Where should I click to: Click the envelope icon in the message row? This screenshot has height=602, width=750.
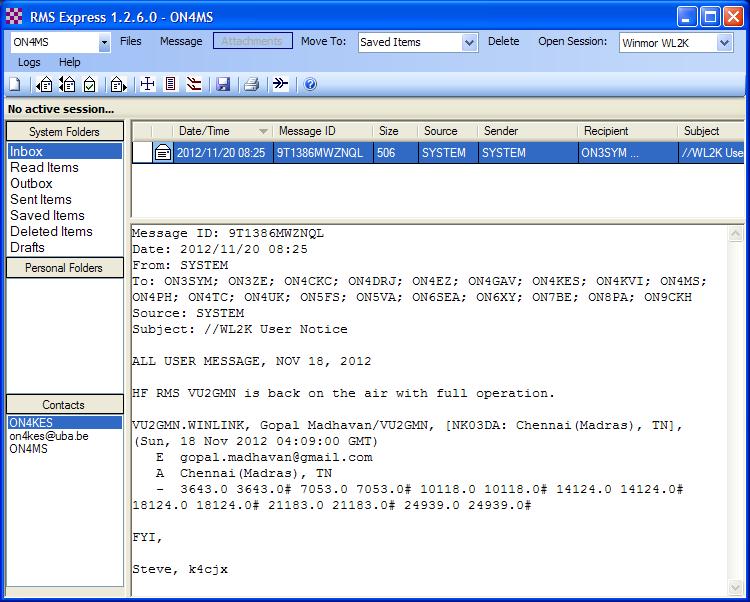point(163,153)
